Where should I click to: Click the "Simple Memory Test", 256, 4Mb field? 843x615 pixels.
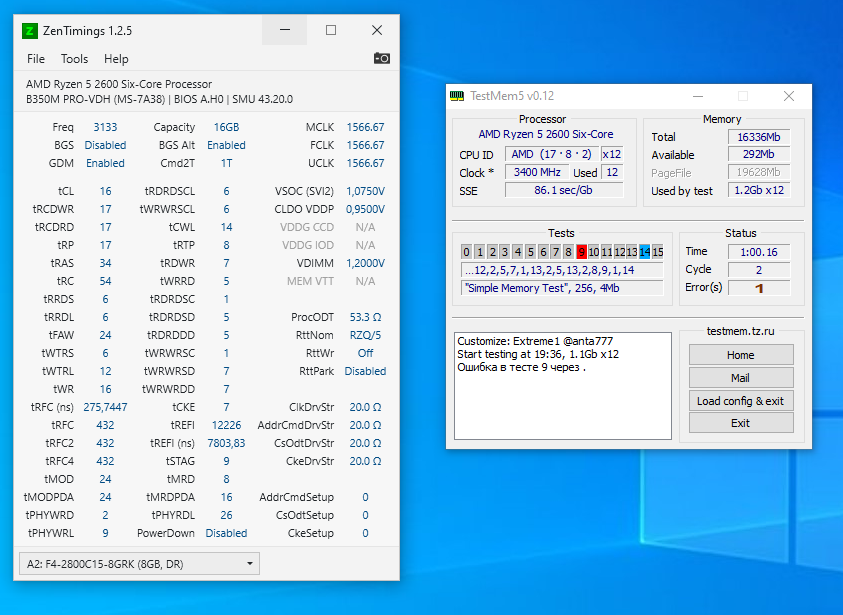point(562,288)
